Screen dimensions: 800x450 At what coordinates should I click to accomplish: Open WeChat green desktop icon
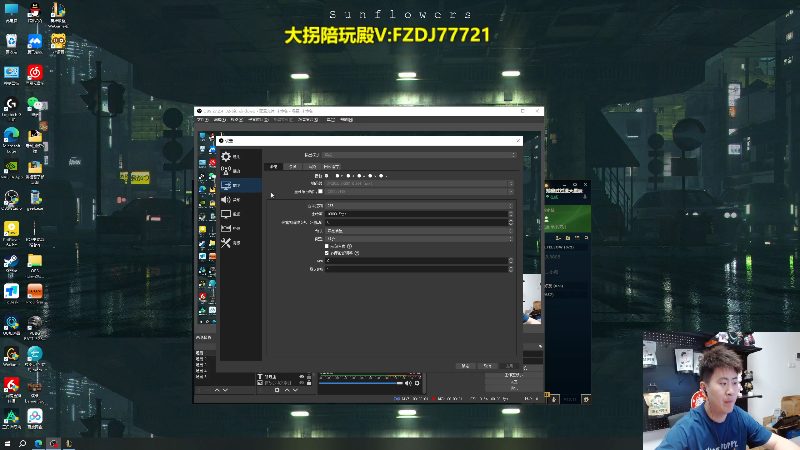[x=34, y=106]
